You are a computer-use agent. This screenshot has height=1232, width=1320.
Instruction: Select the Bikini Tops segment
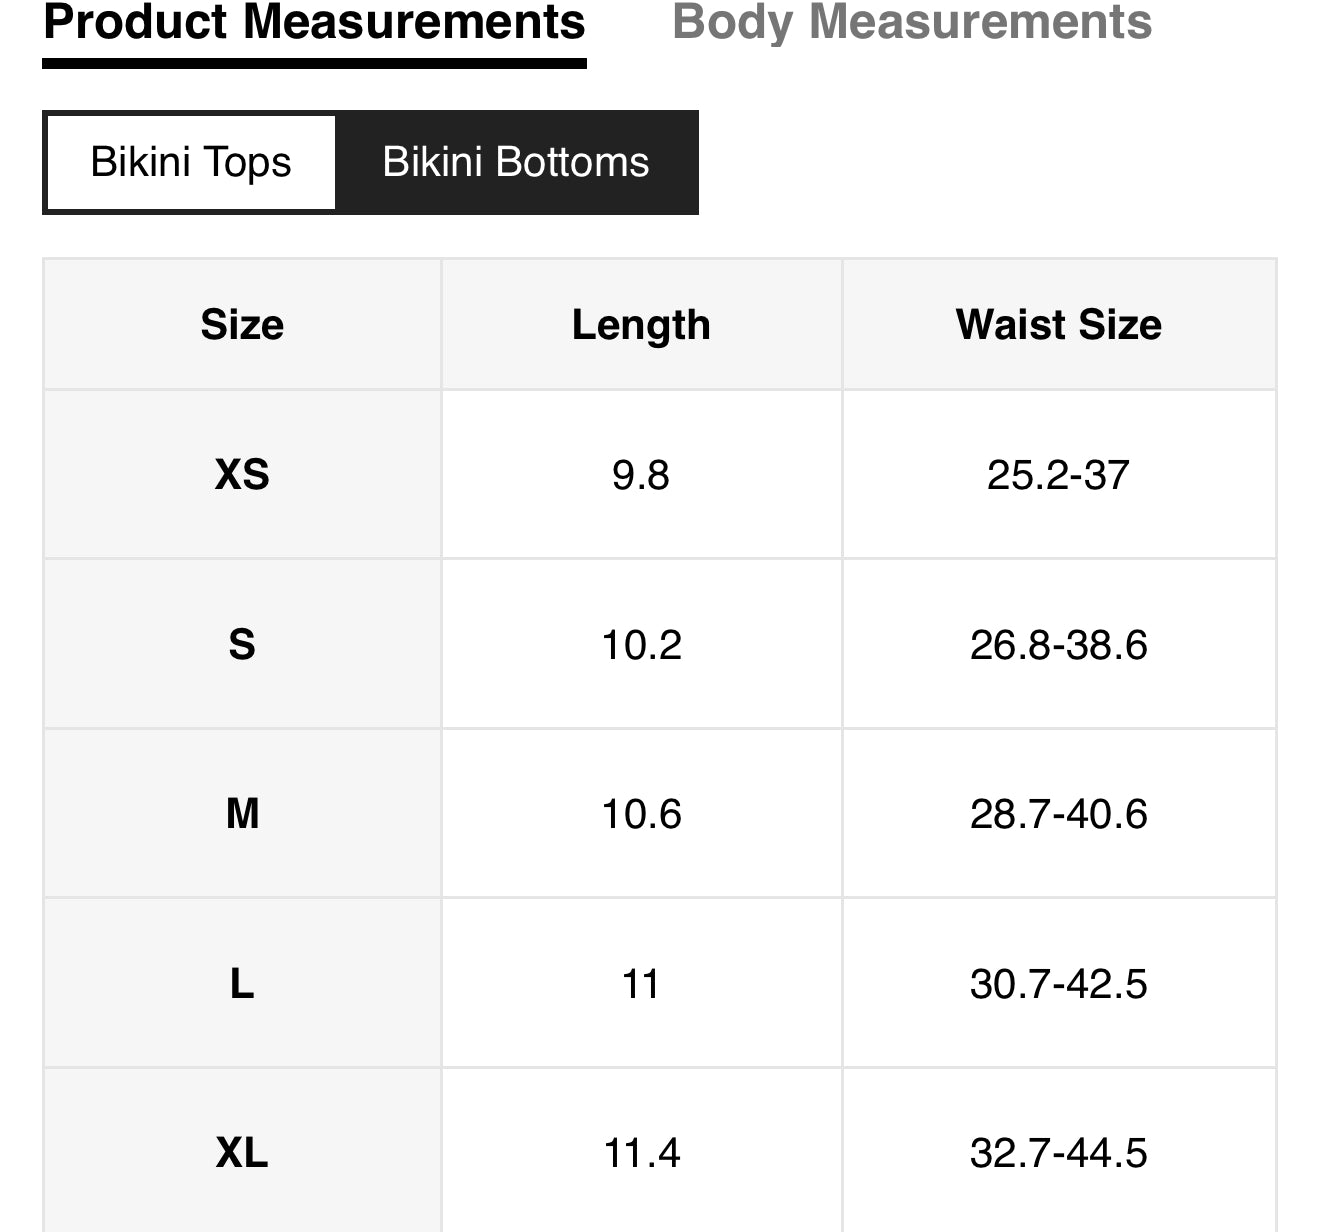click(x=191, y=162)
